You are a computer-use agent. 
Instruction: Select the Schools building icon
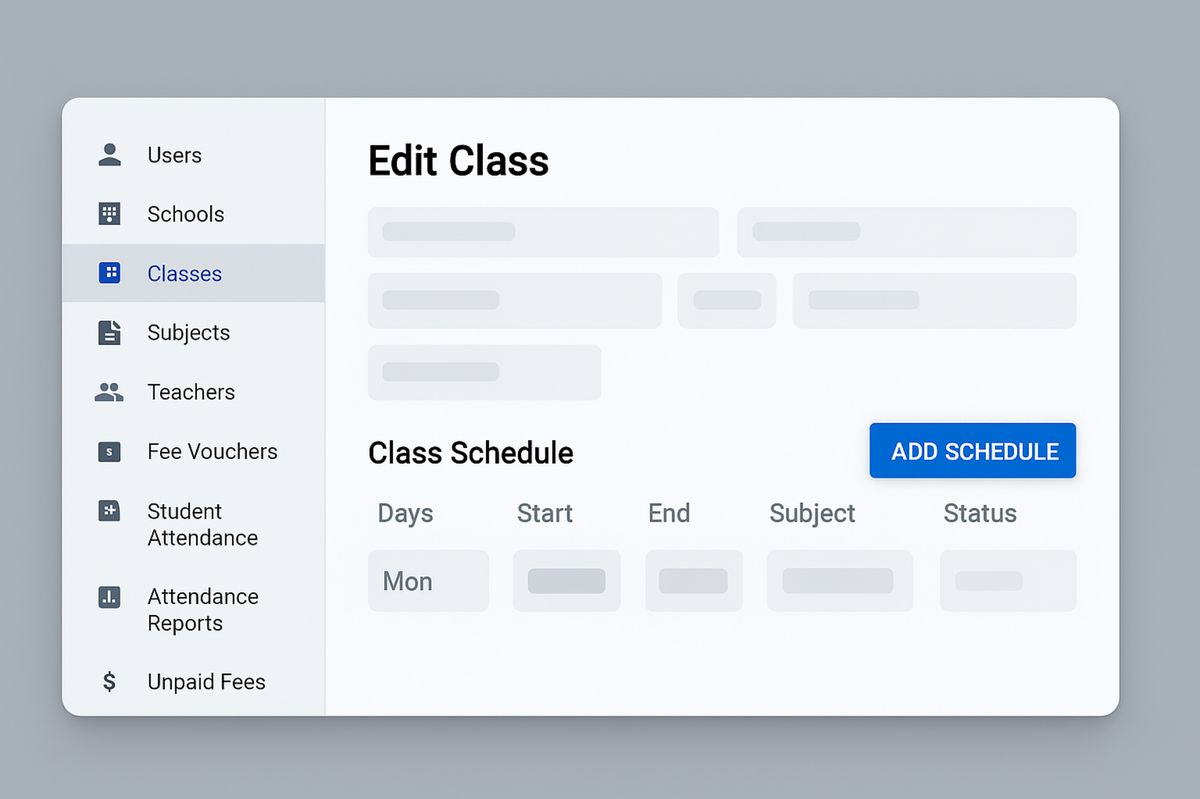(x=109, y=214)
